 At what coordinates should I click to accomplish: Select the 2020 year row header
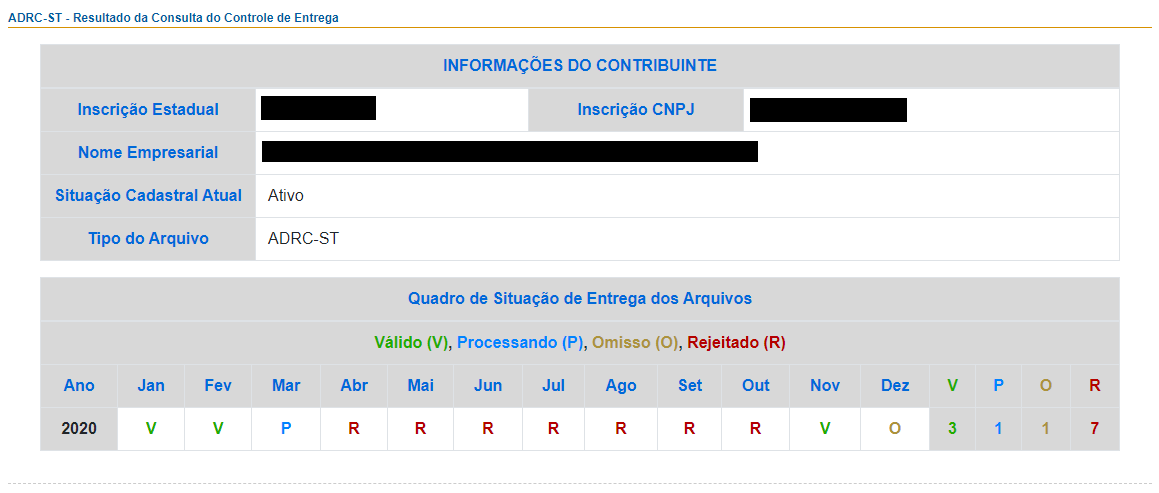pos(79,429)
